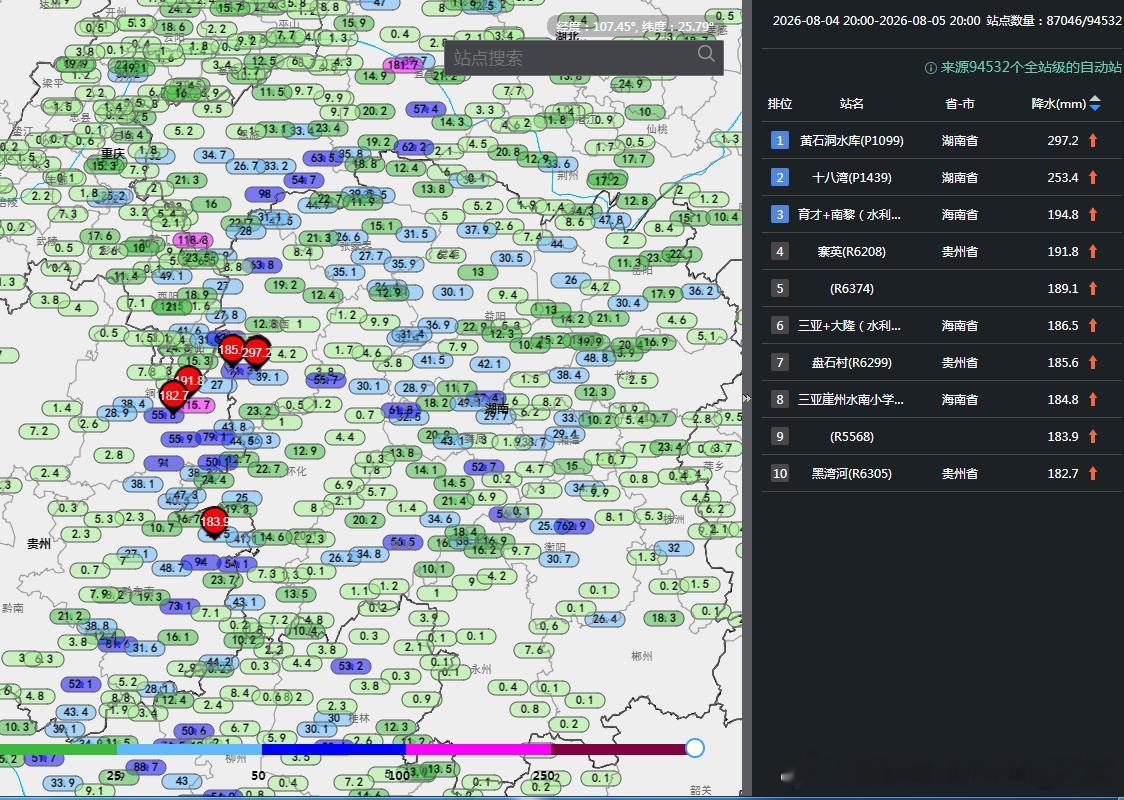Select station 三亚崖州水南小学 in ranking list
This screenshot has width=1124, height=800.
pyautogui.click(x=851, y=399)
